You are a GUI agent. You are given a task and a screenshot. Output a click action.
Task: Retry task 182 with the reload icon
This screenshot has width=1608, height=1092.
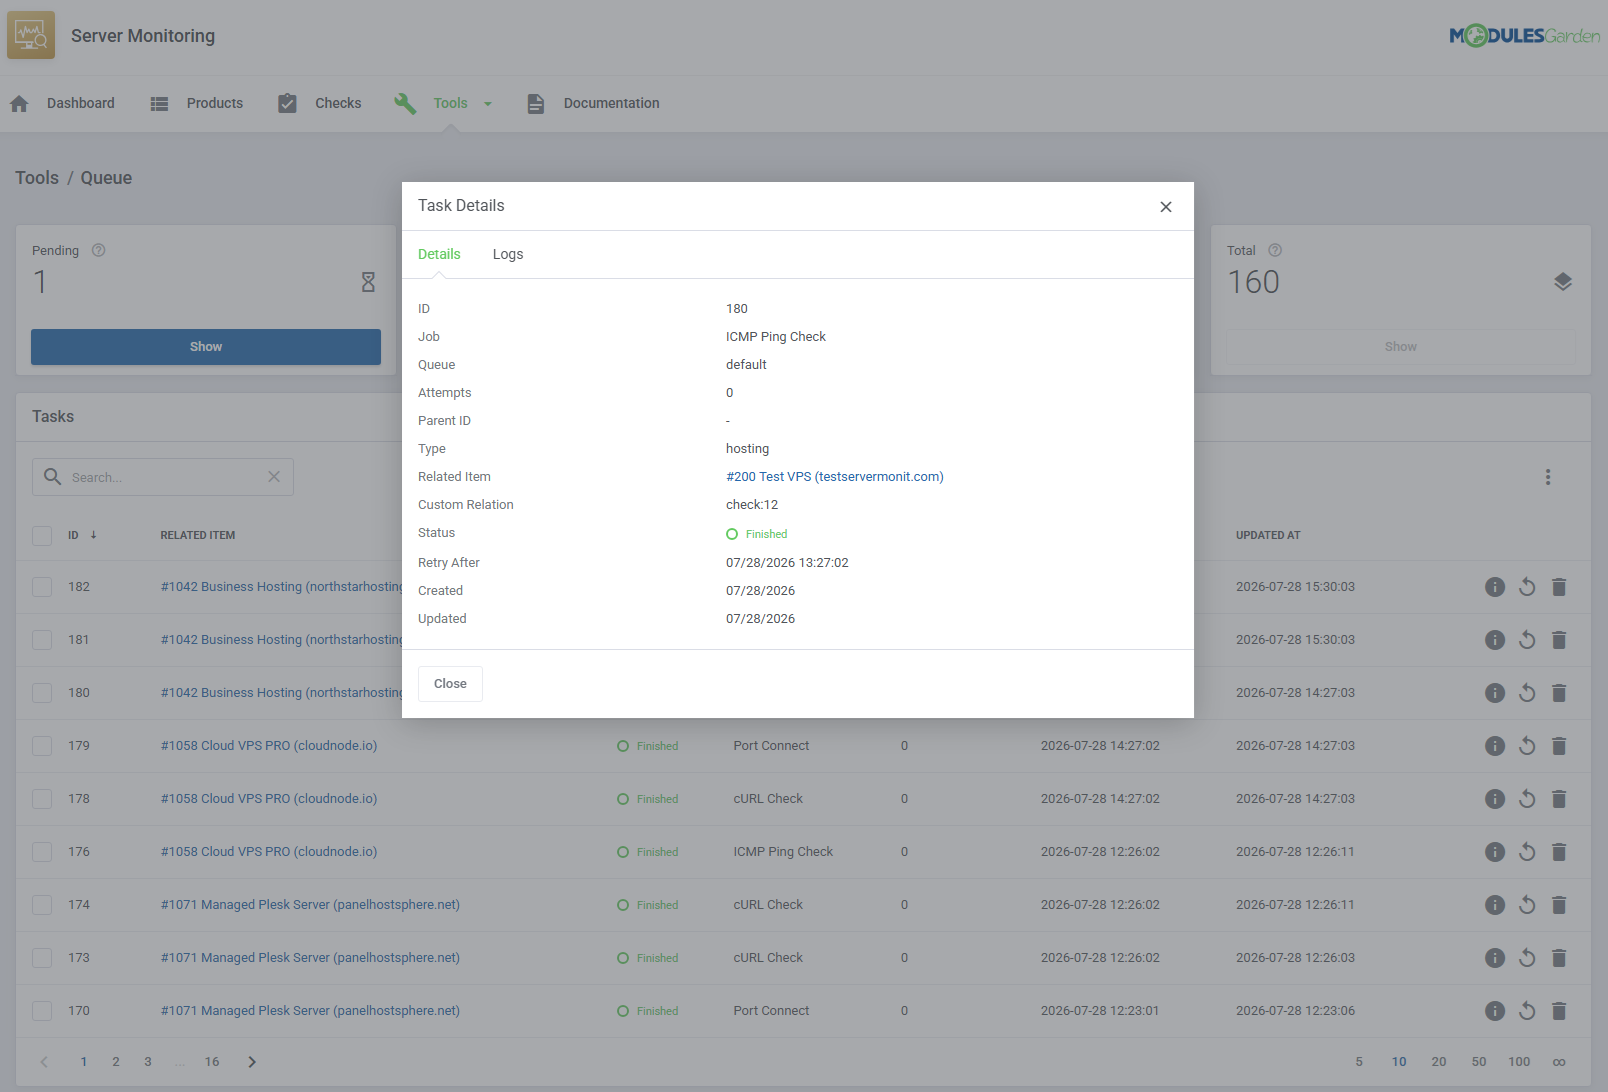(1527, 587)
